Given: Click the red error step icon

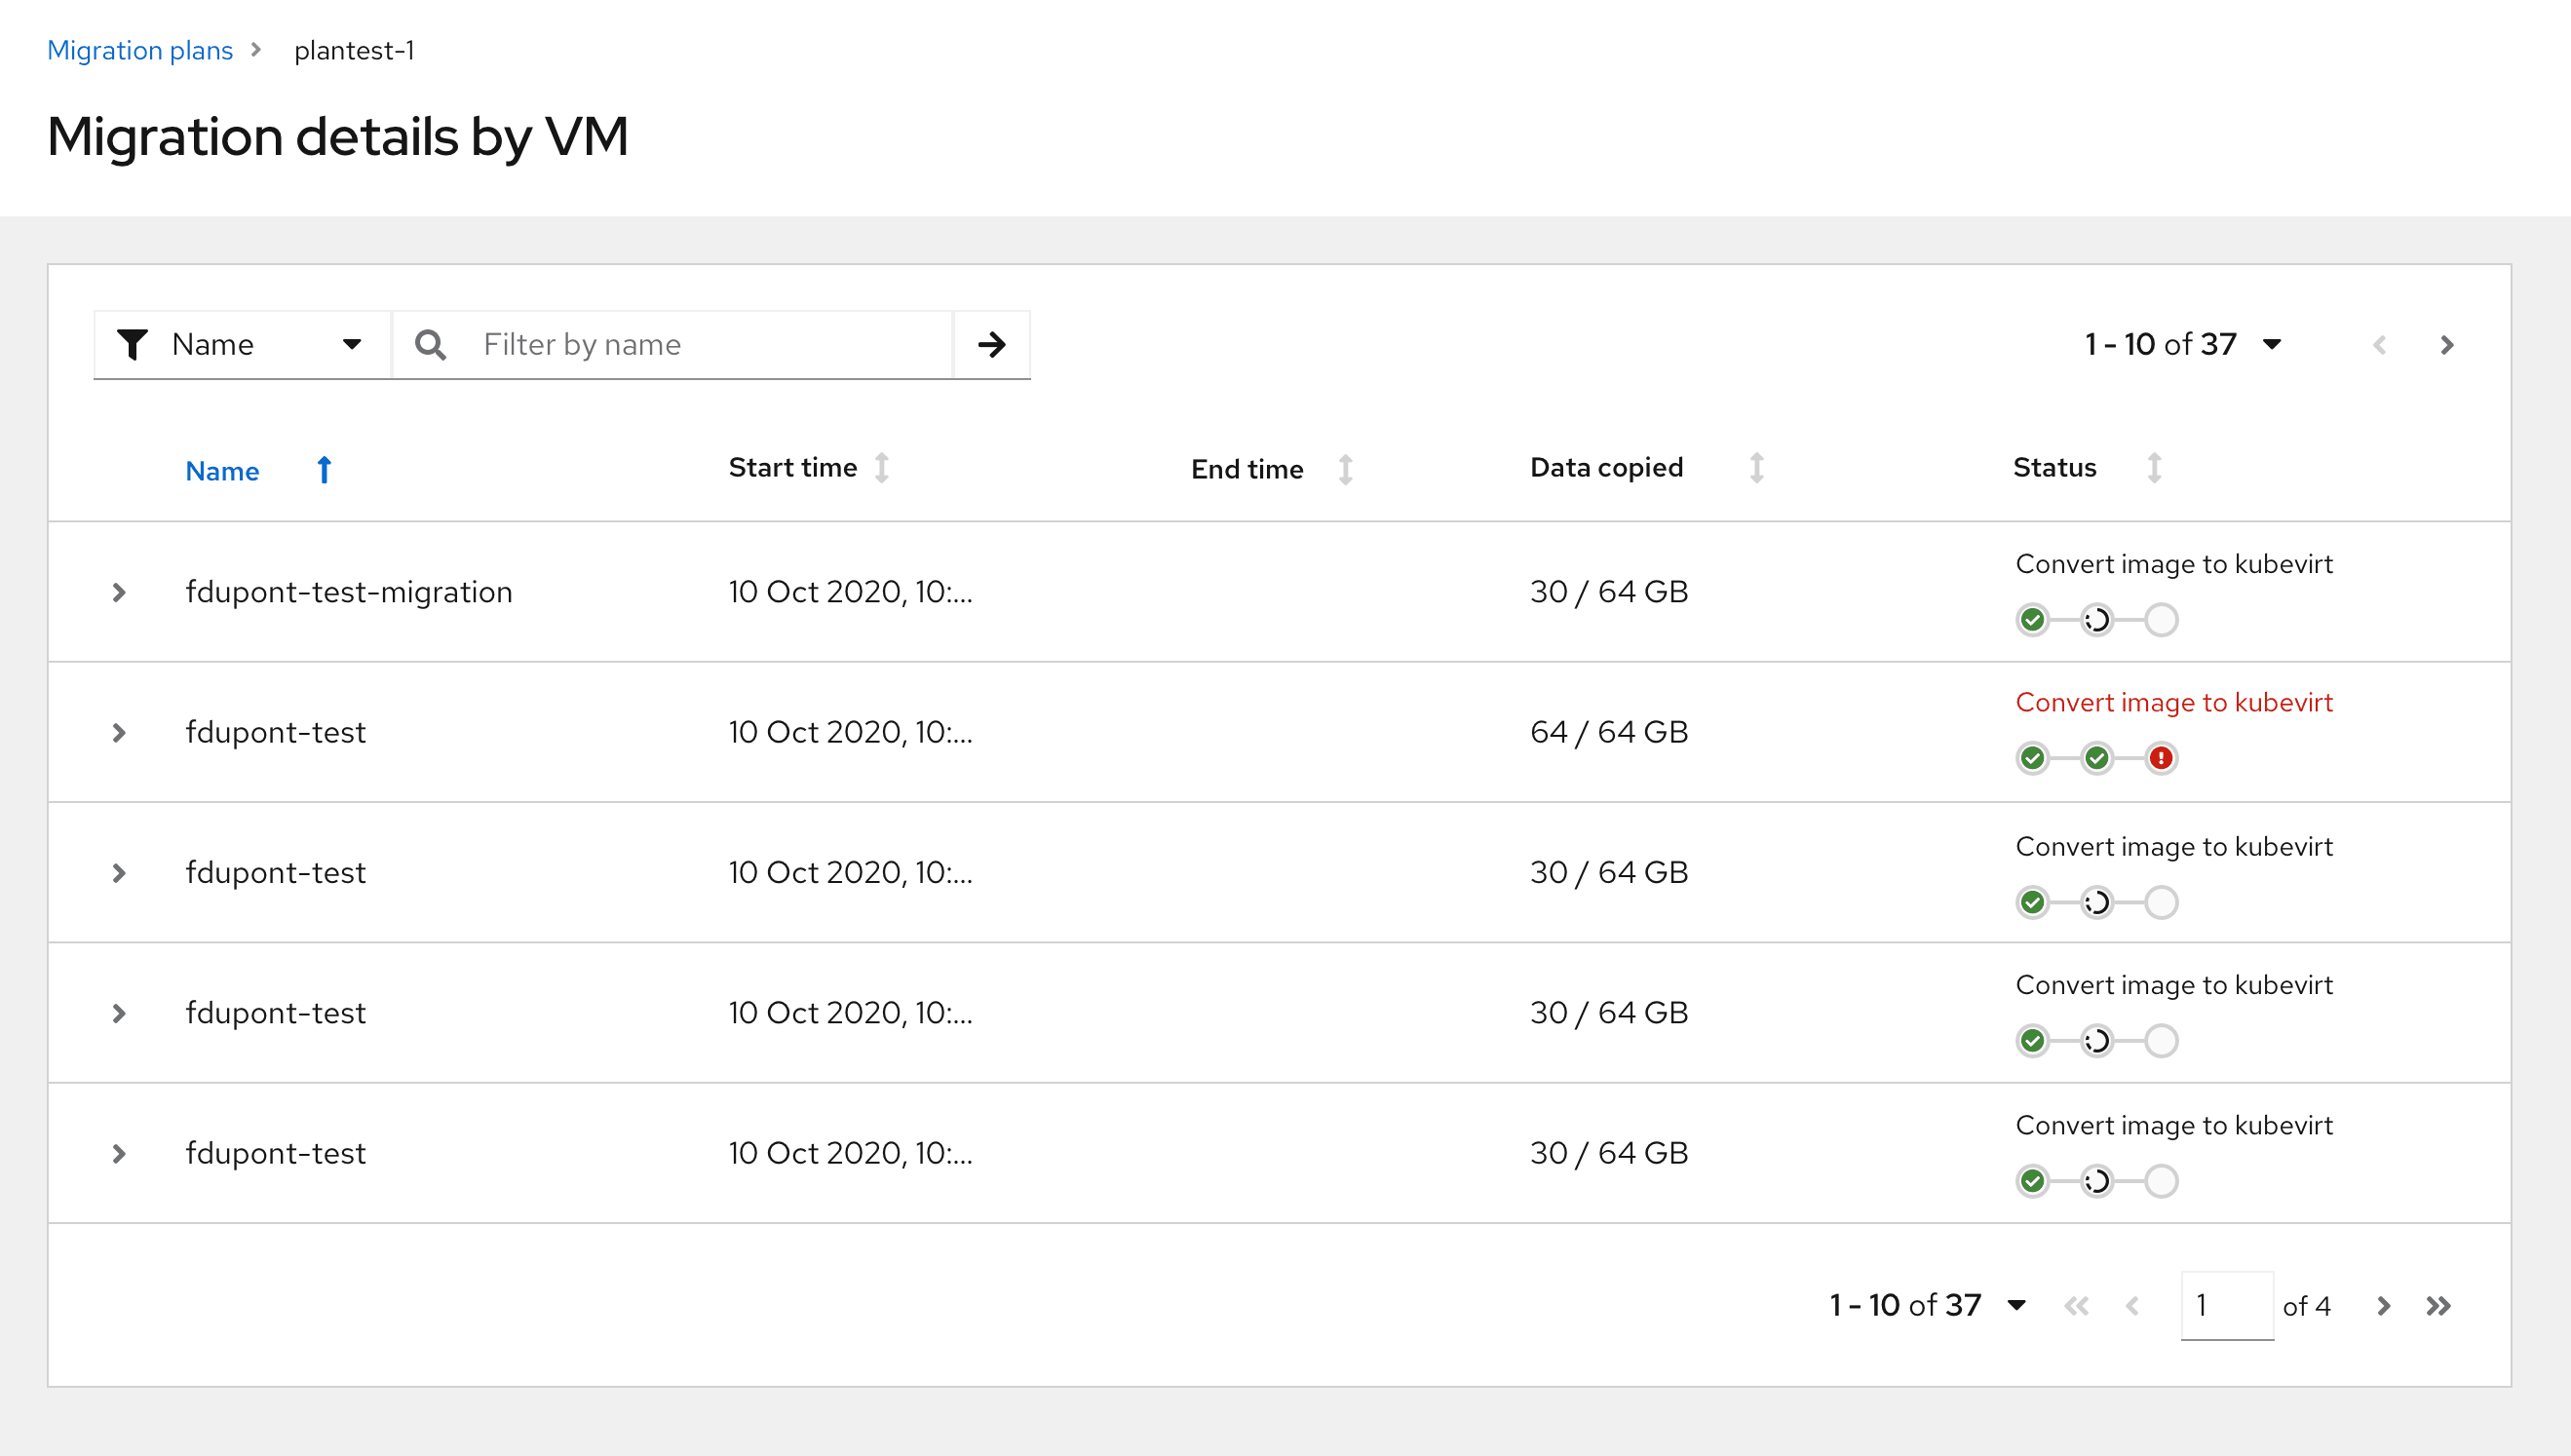Looking at the screenshot, I should (x=2160, y=759).
